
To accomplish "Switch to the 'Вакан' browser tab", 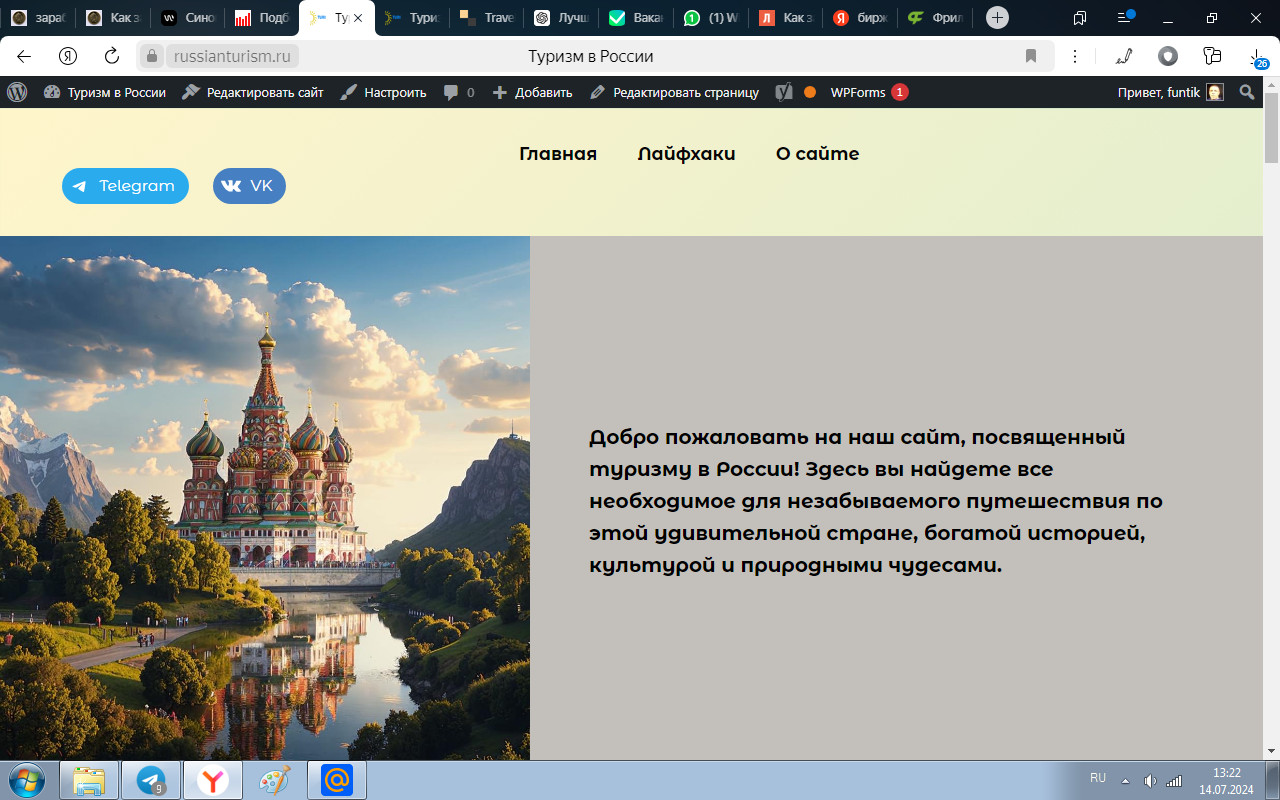I will coord(636,18).
